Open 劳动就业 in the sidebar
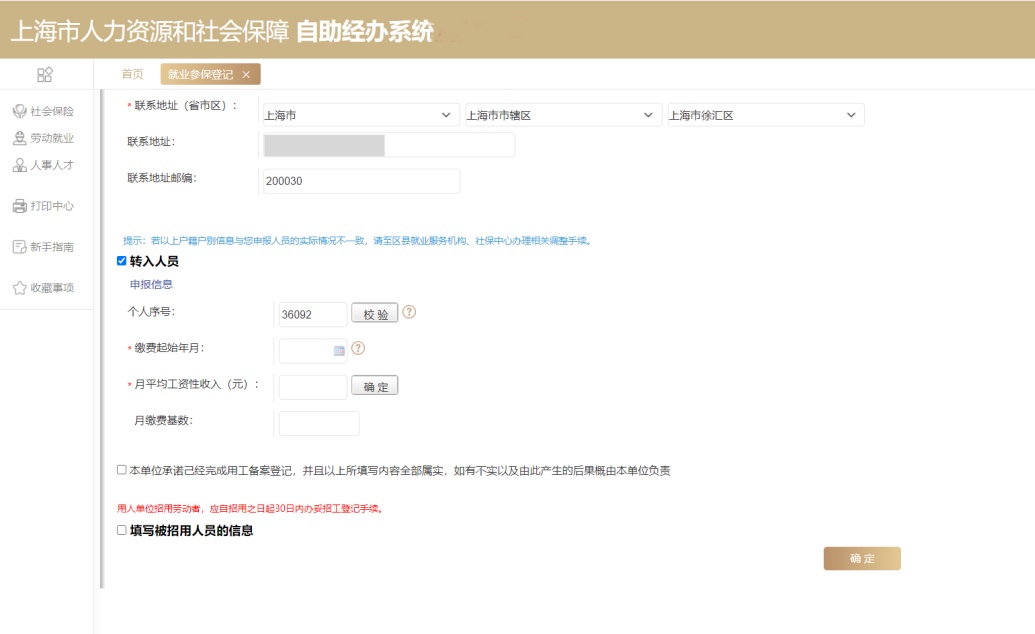Image resolution: width=1035 pixels, height=634 pixels. click(x=43, y=138)
